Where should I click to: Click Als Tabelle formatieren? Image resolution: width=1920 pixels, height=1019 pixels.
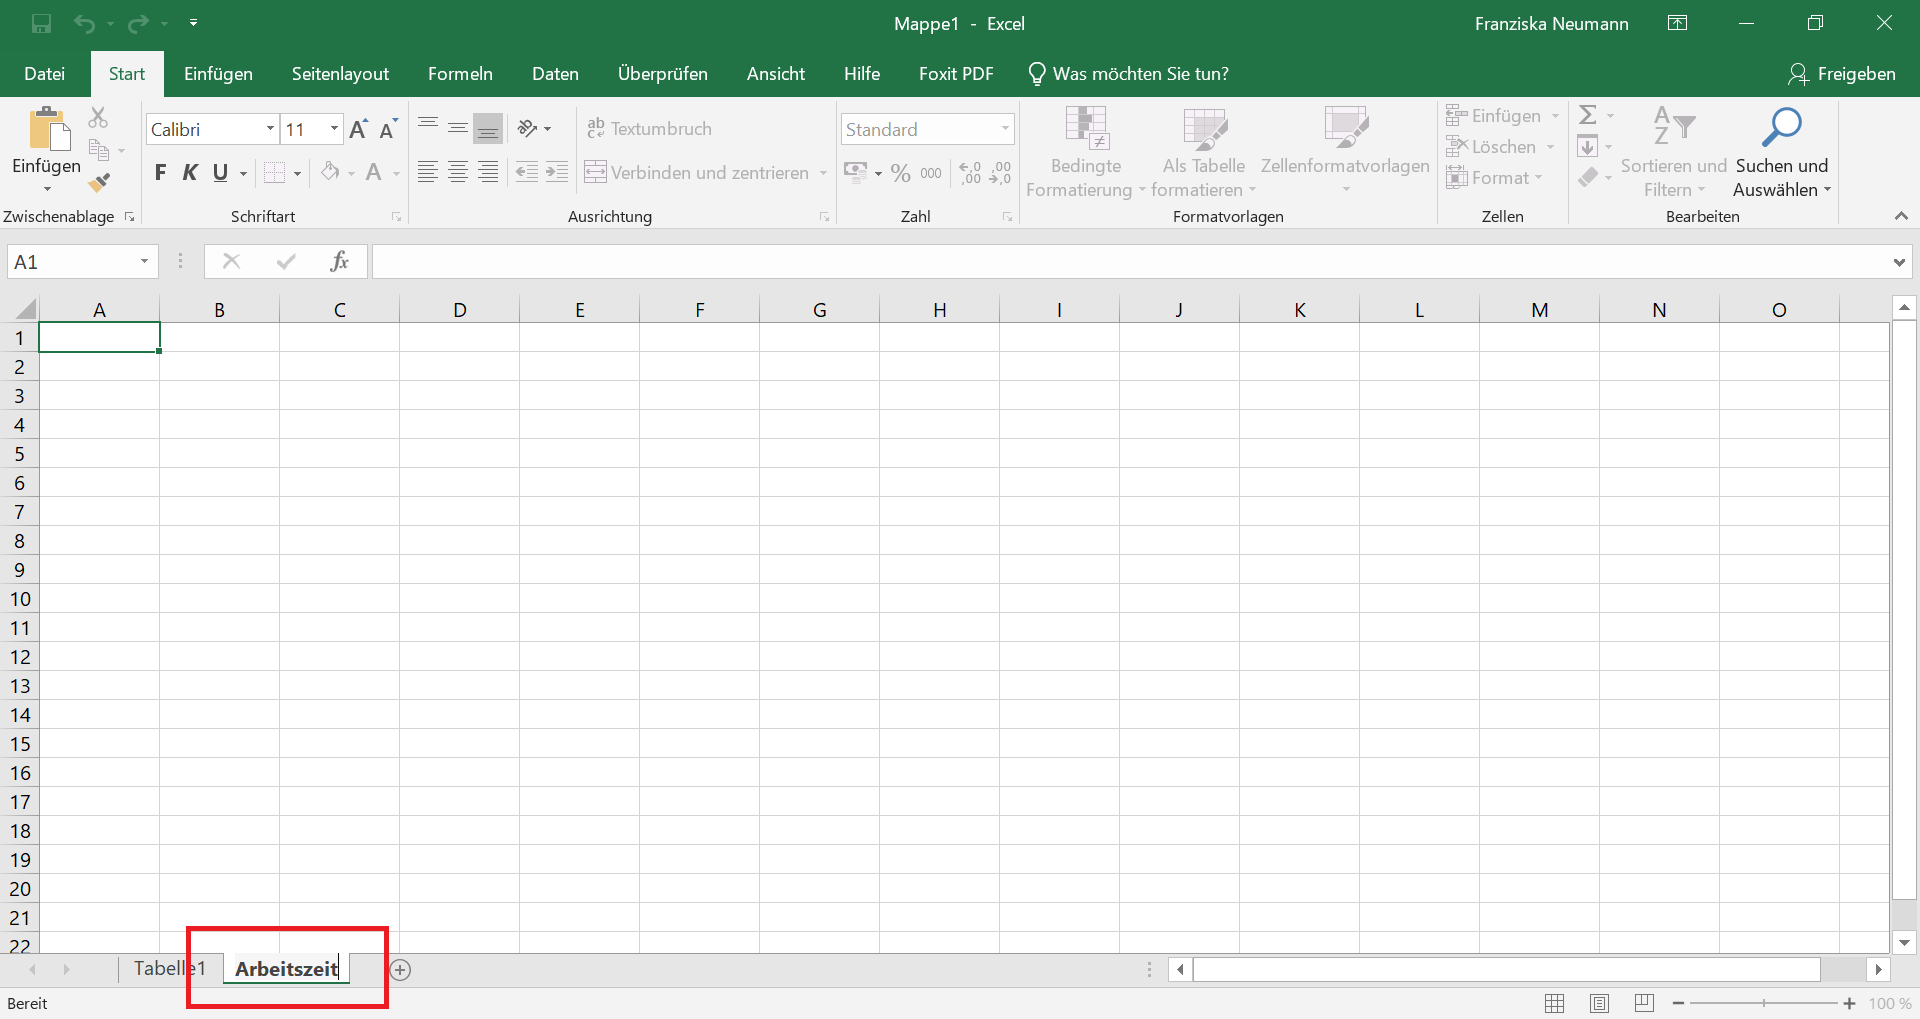1204,150
